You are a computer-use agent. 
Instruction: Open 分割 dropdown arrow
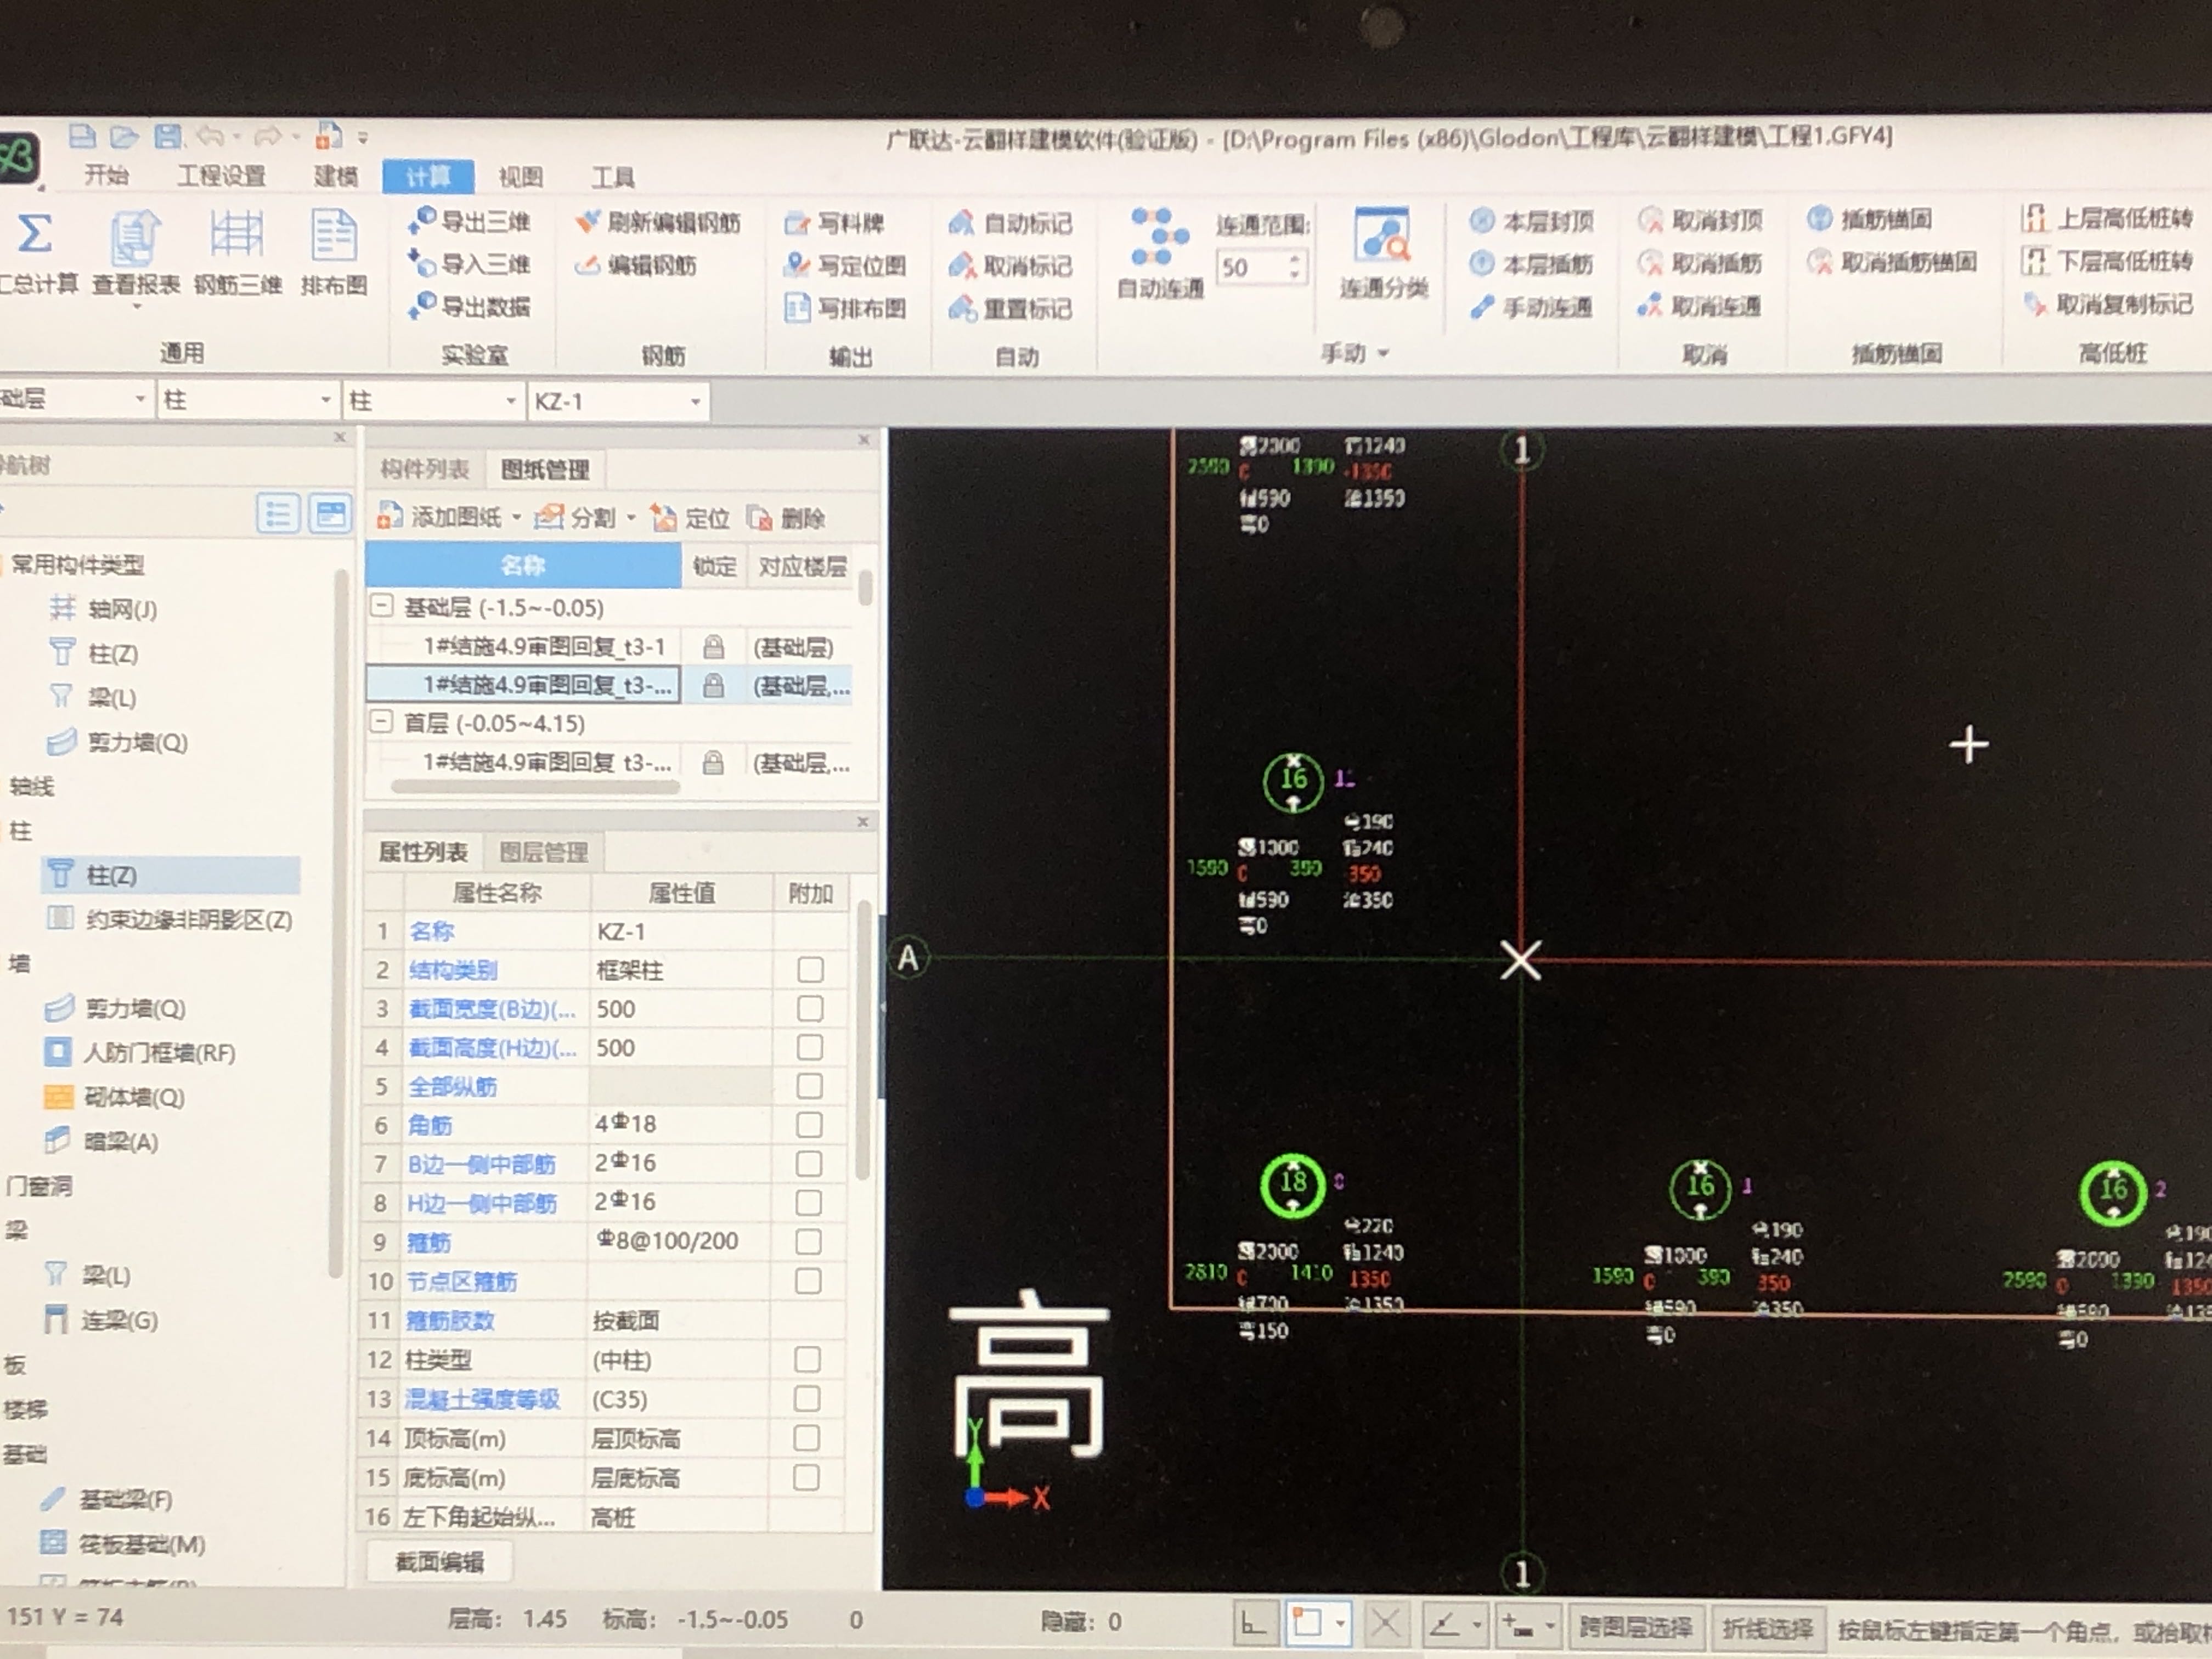(x=631, y=518)
